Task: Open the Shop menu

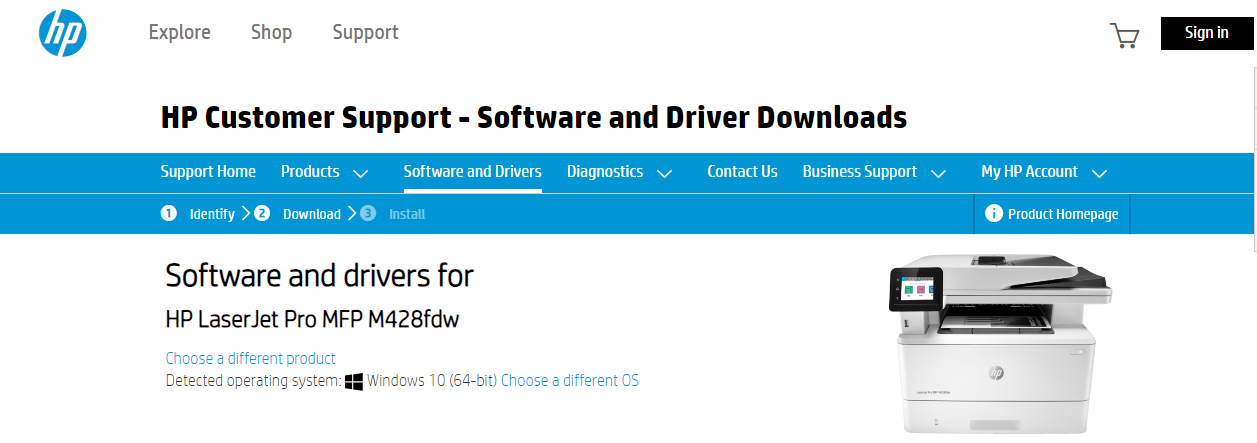Action: coord(271,32)
